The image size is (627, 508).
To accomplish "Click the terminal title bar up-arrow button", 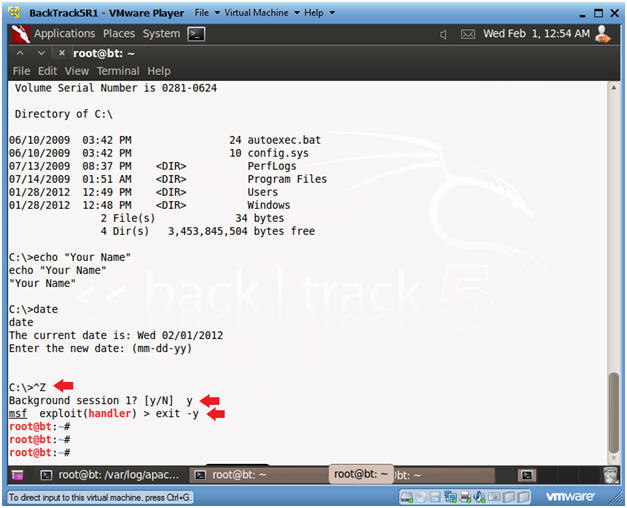I will point(20,53).
